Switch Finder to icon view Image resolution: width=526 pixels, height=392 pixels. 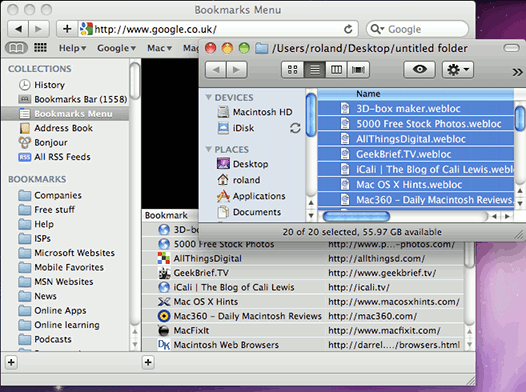293,70
